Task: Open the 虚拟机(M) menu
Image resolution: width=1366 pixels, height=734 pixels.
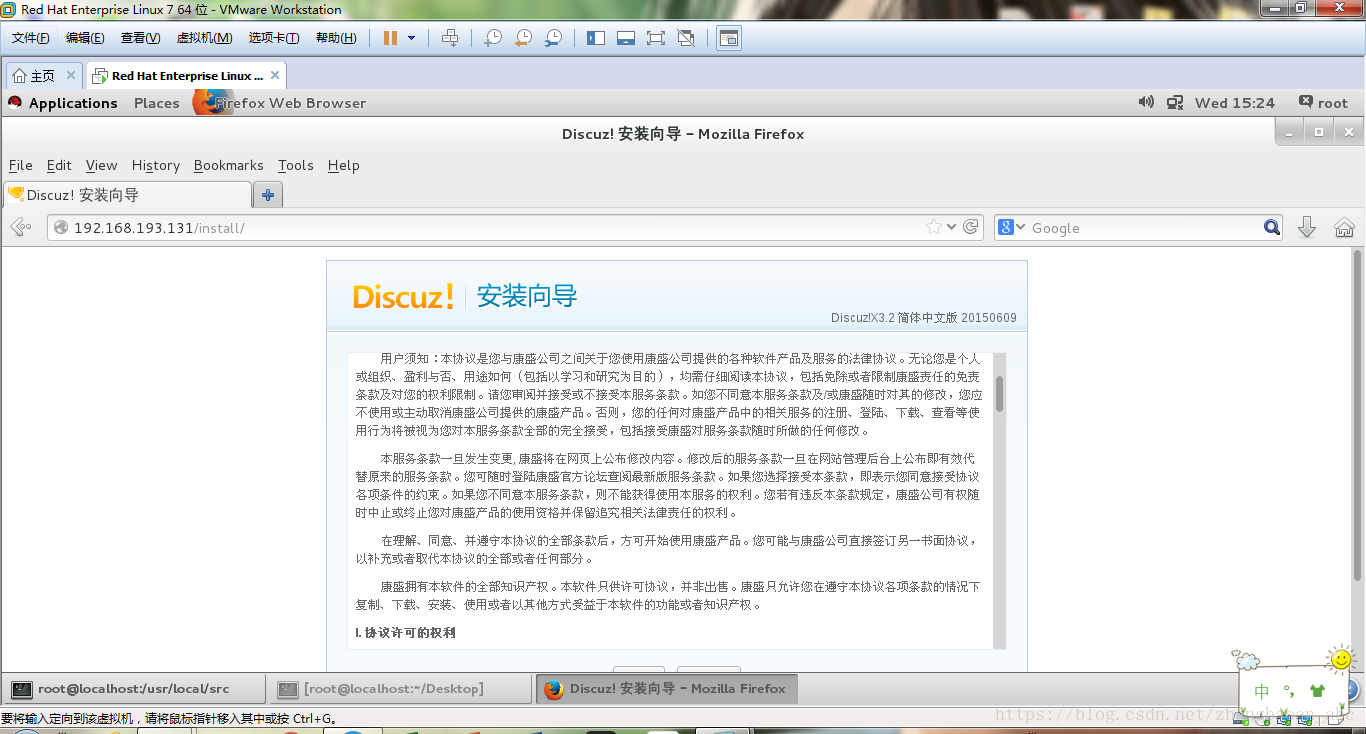Action: point(204,38)
